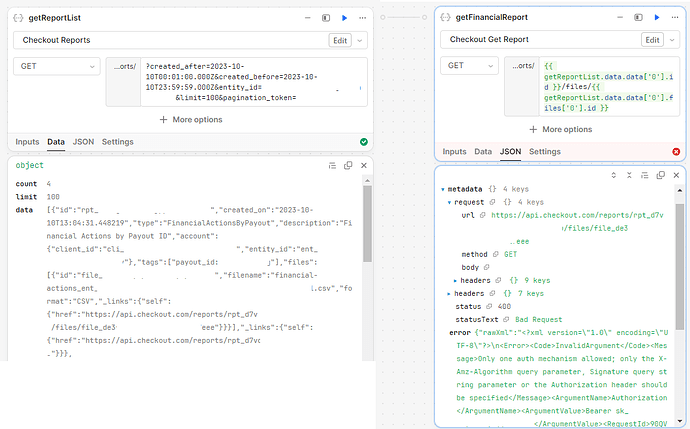Run the getReportList query with play icon
The height and width of the screenshot is (429, 690).
(x=344, y=18)
